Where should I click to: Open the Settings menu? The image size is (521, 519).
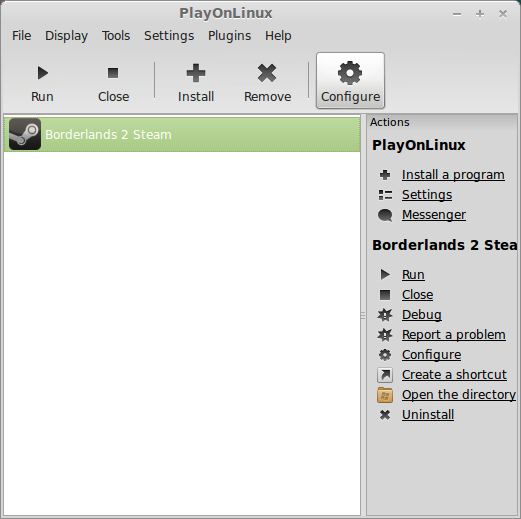click(x=169, y=36)
